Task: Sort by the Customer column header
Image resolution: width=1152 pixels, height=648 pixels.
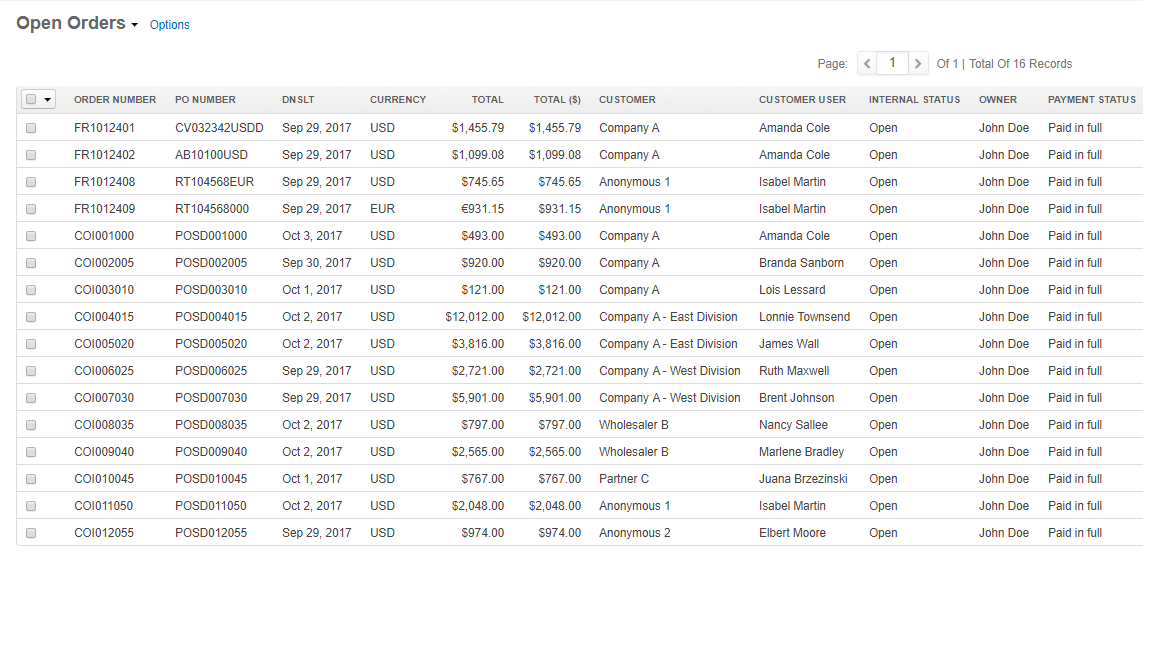Action: 627,100
